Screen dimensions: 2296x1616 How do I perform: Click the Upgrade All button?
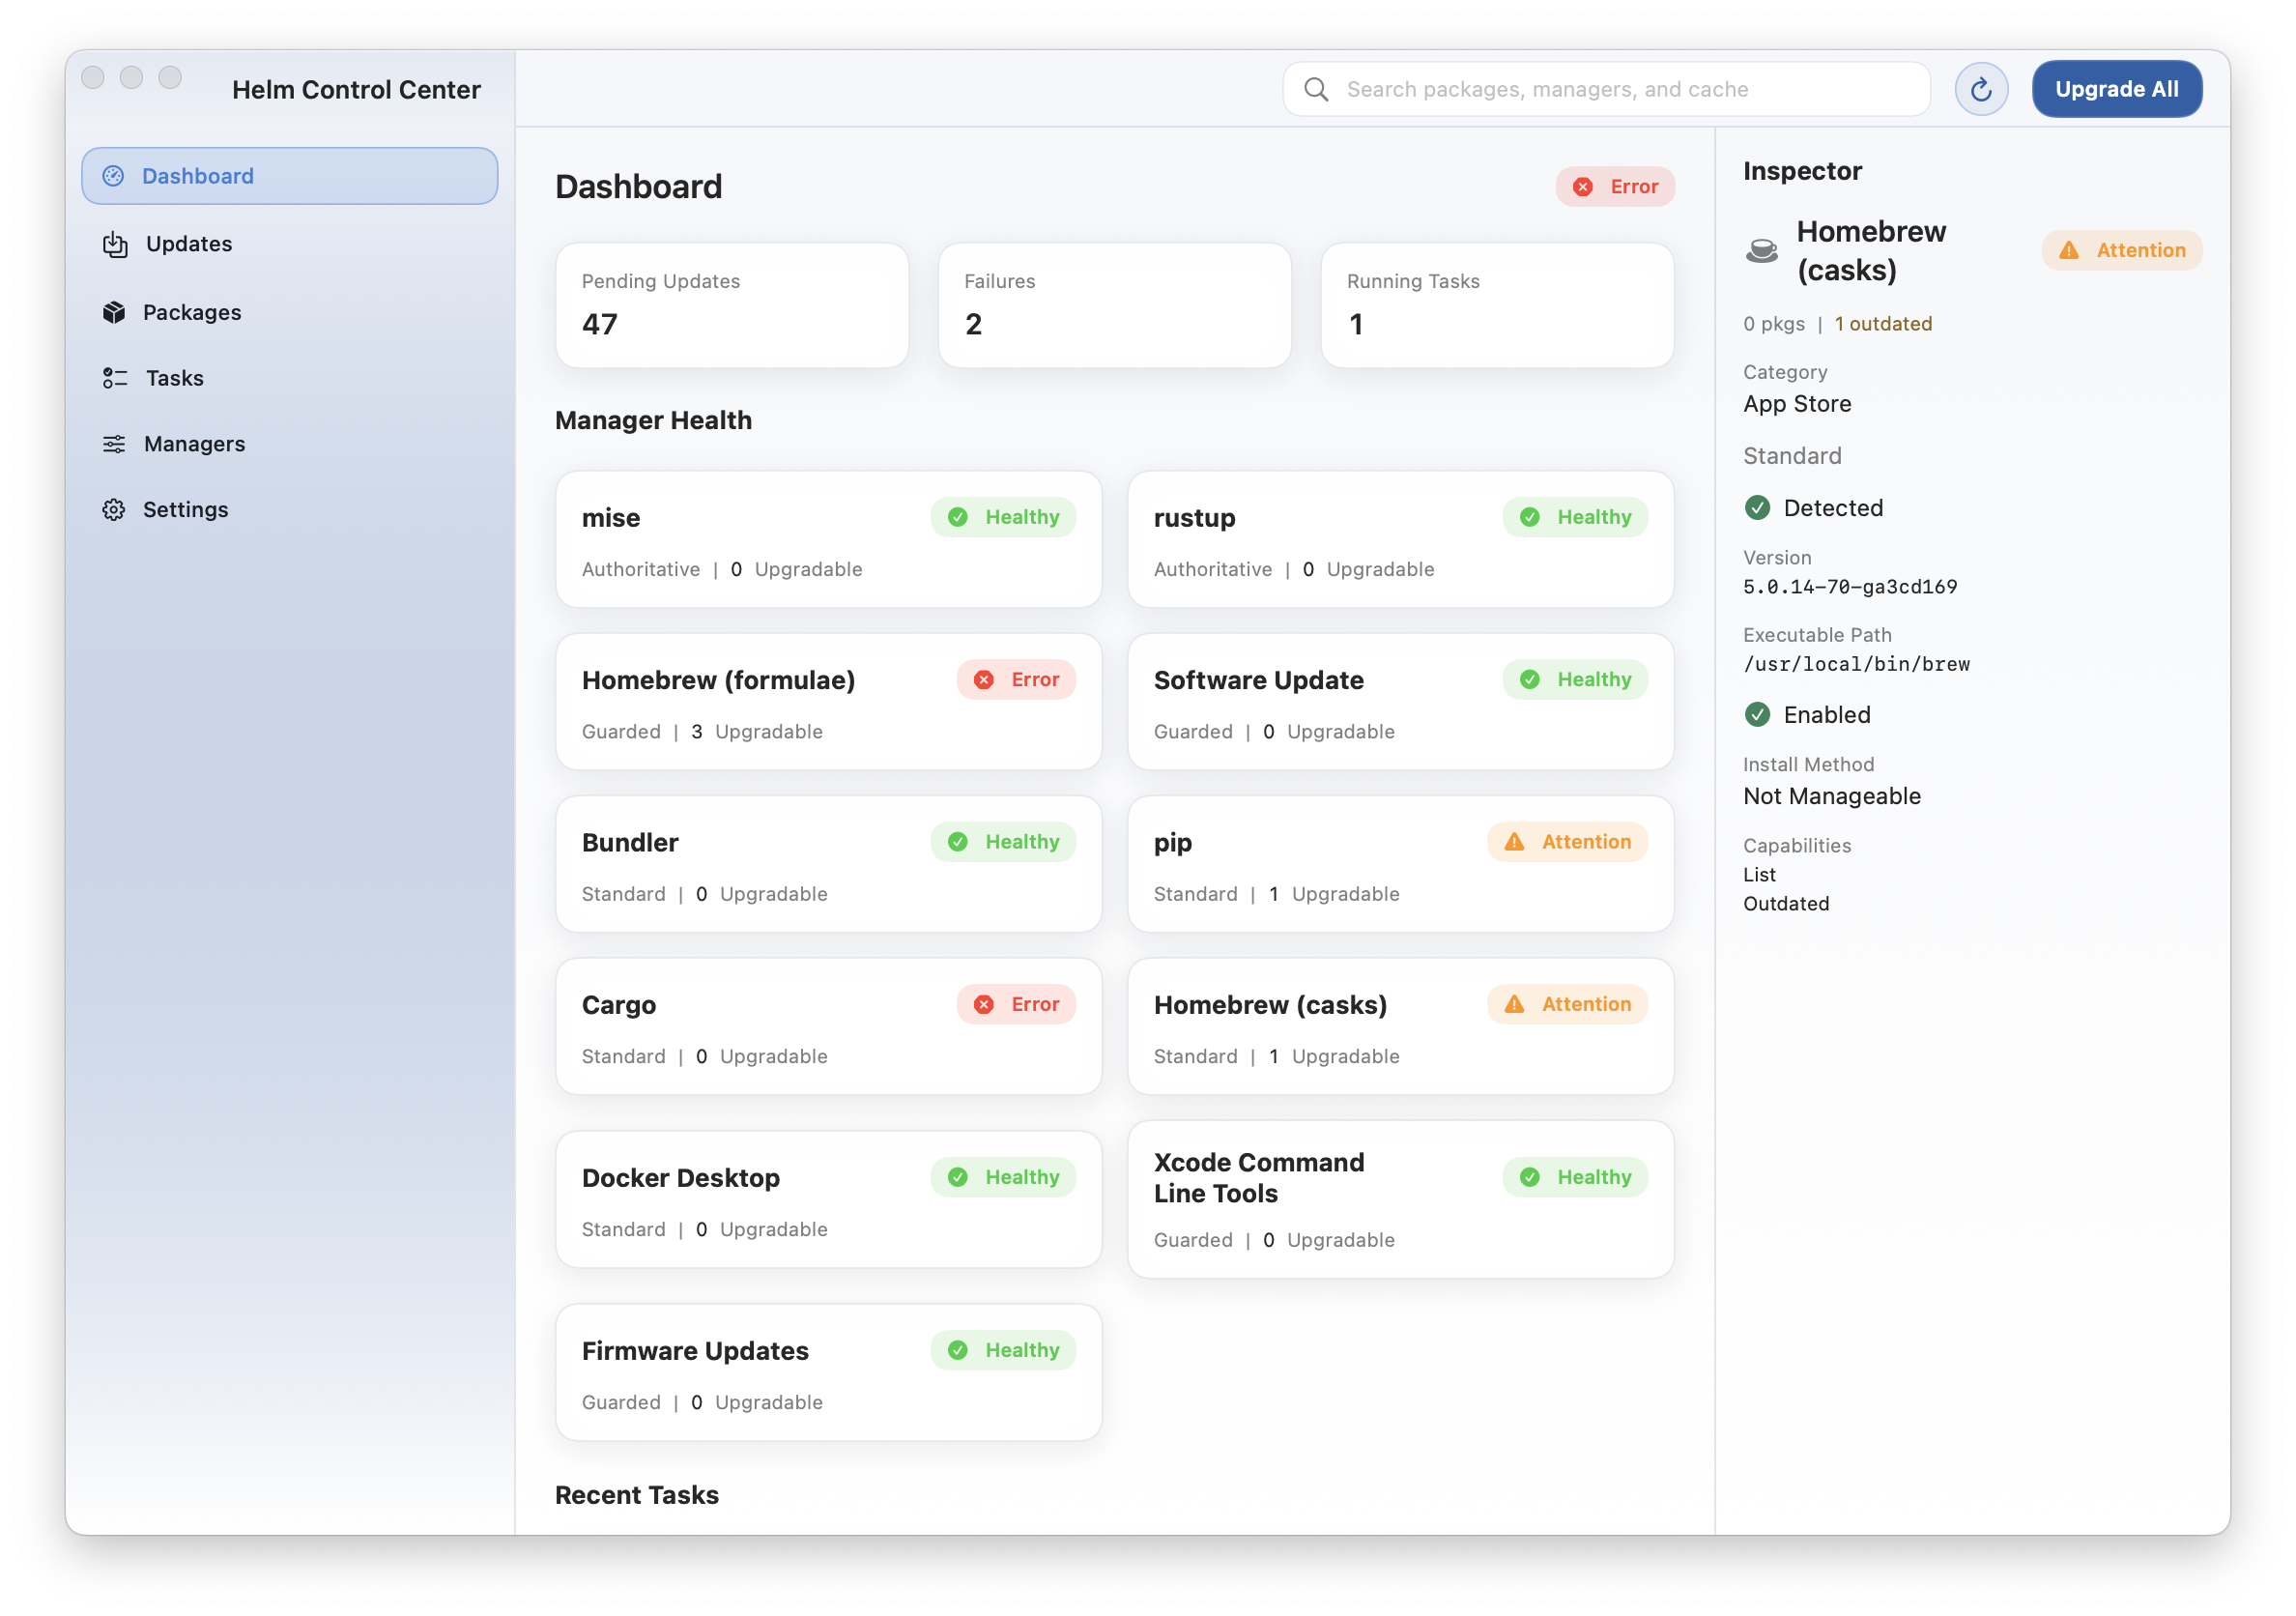(x=2116, y=89)
